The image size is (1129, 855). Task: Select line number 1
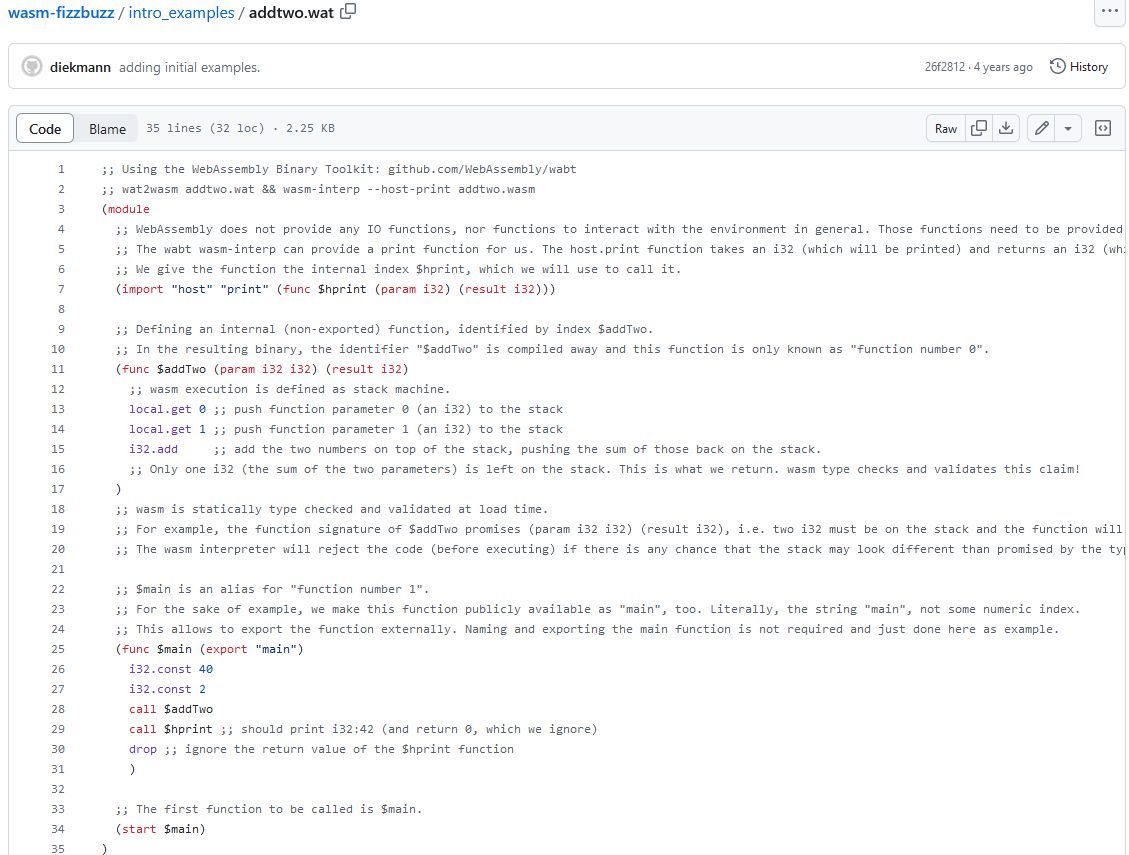coord(60,169)
